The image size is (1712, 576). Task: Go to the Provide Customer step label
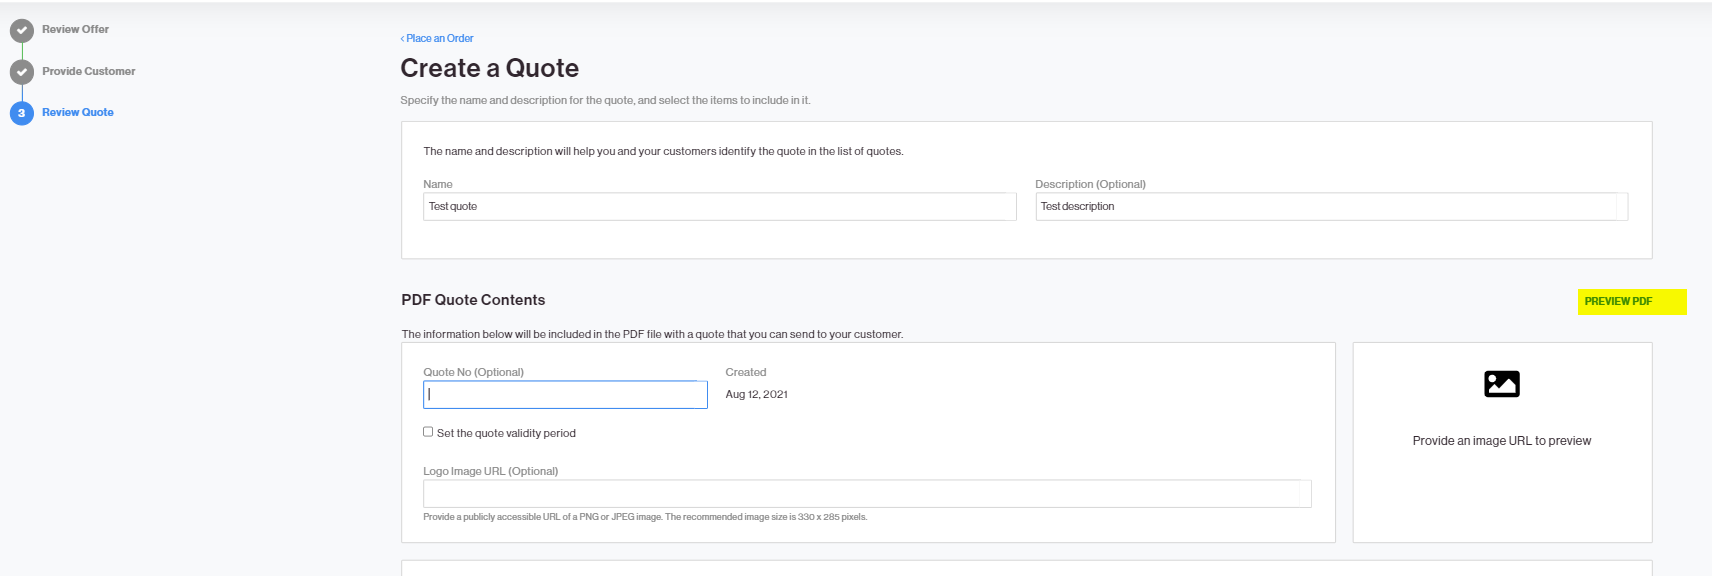click(x=88, y=72)
